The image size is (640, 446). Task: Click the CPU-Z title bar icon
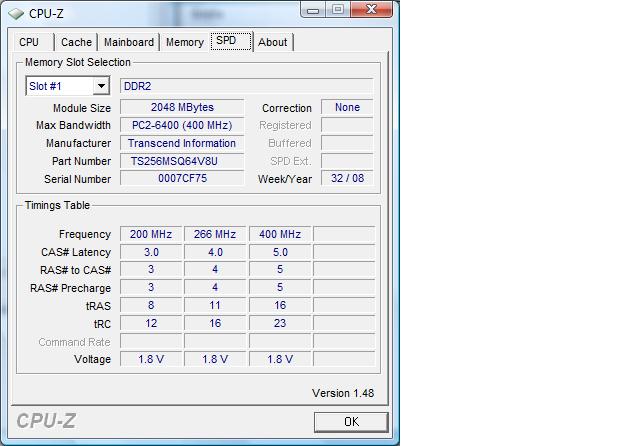tap(16, 14)
